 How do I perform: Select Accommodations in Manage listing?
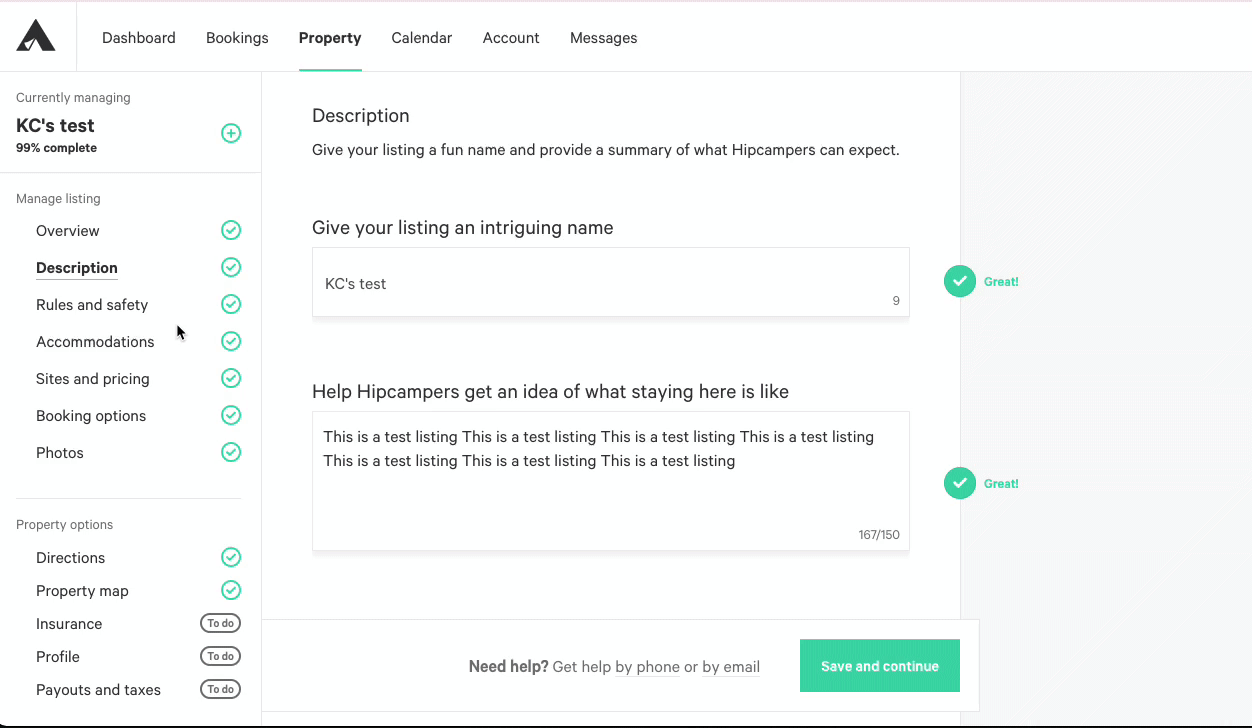tap(95, 341)
